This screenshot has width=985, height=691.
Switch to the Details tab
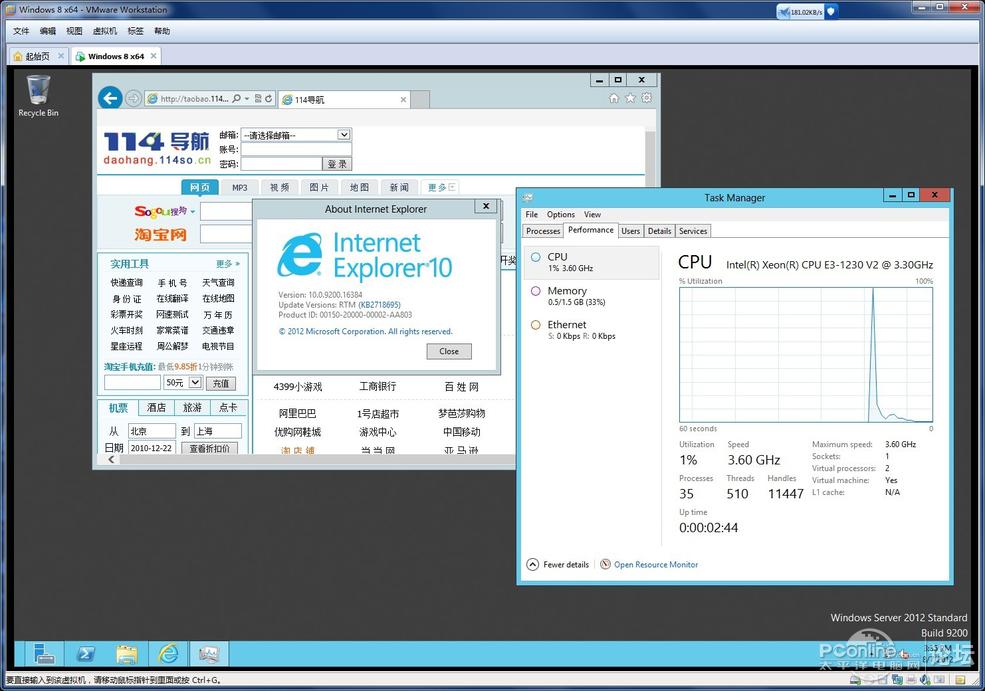click(x=659, y=231)
